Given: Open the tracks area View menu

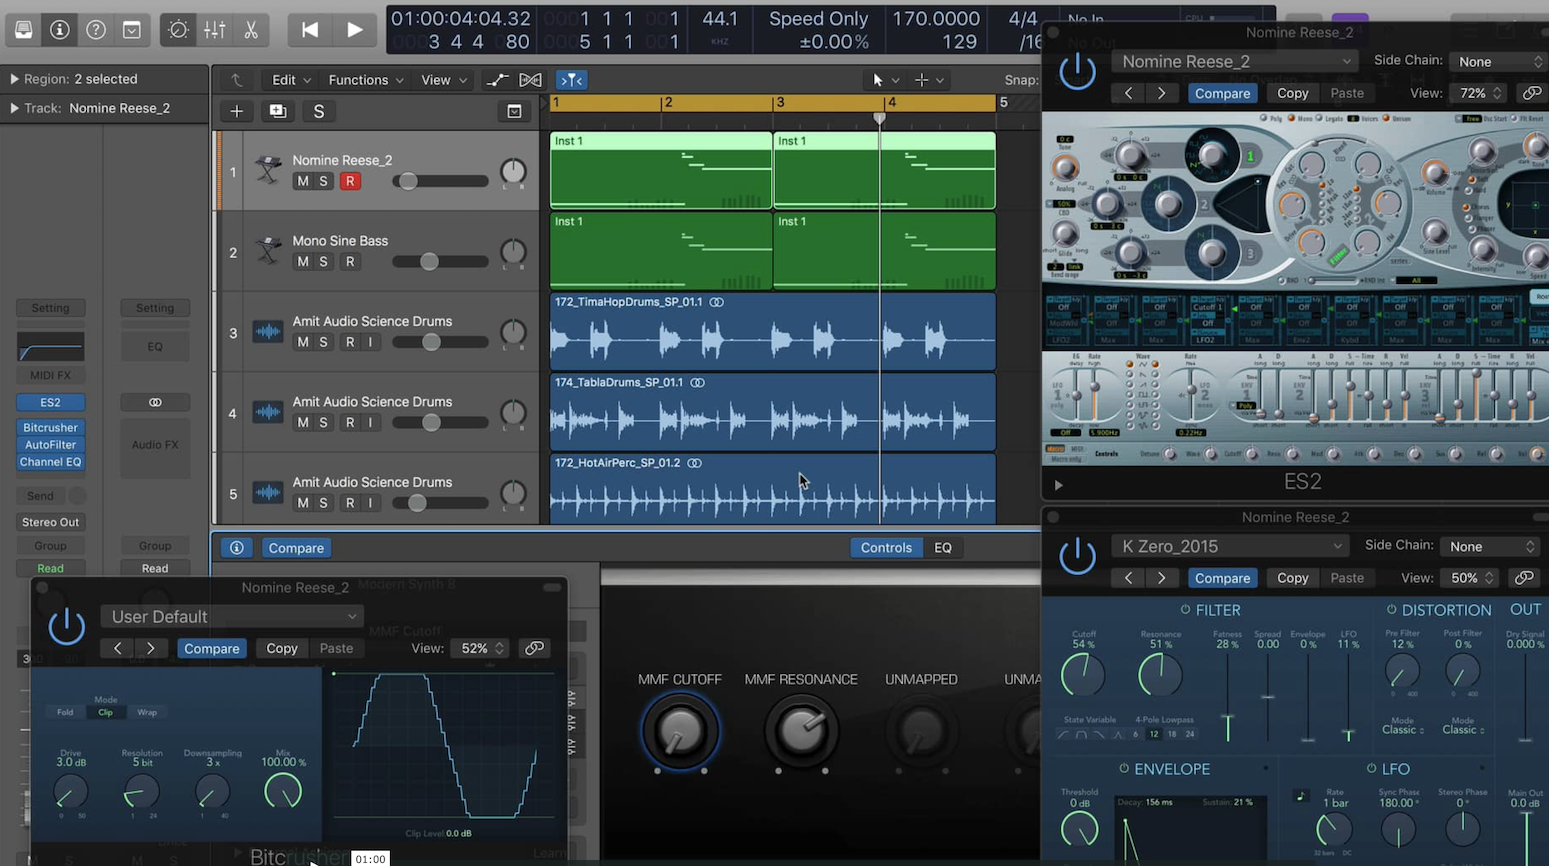Looking at the screenshot, I should pos(444,80).
